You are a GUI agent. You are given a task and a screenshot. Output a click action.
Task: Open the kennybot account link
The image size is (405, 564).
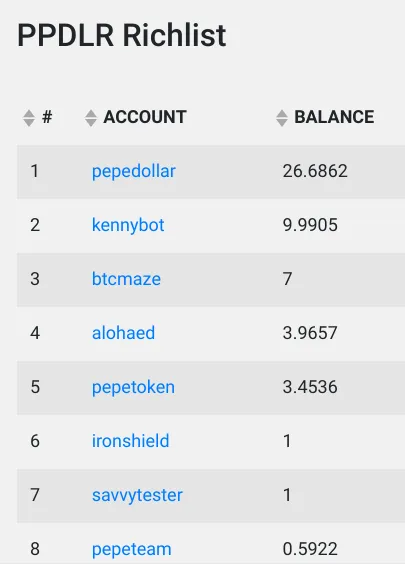[128, 225]
